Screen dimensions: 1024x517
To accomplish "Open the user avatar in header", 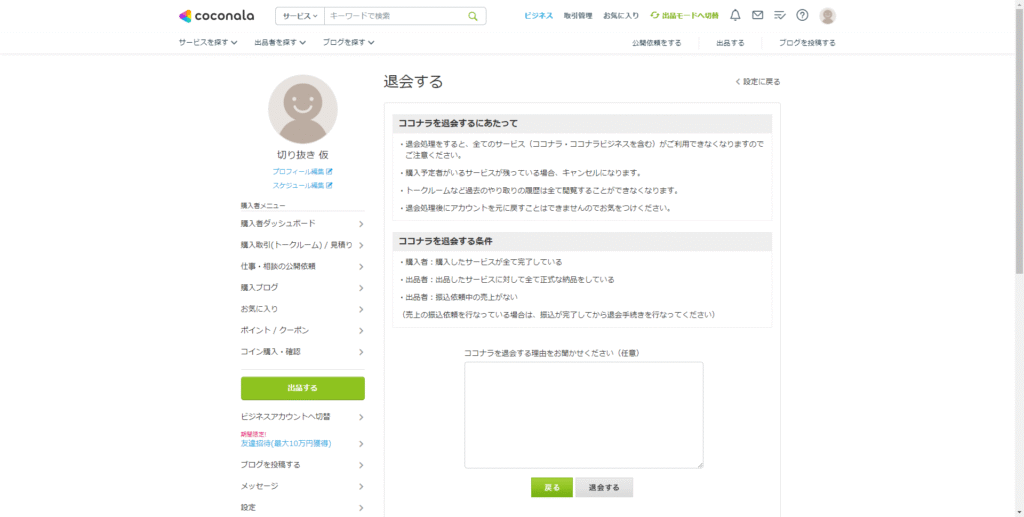I will tap(827, 16).
